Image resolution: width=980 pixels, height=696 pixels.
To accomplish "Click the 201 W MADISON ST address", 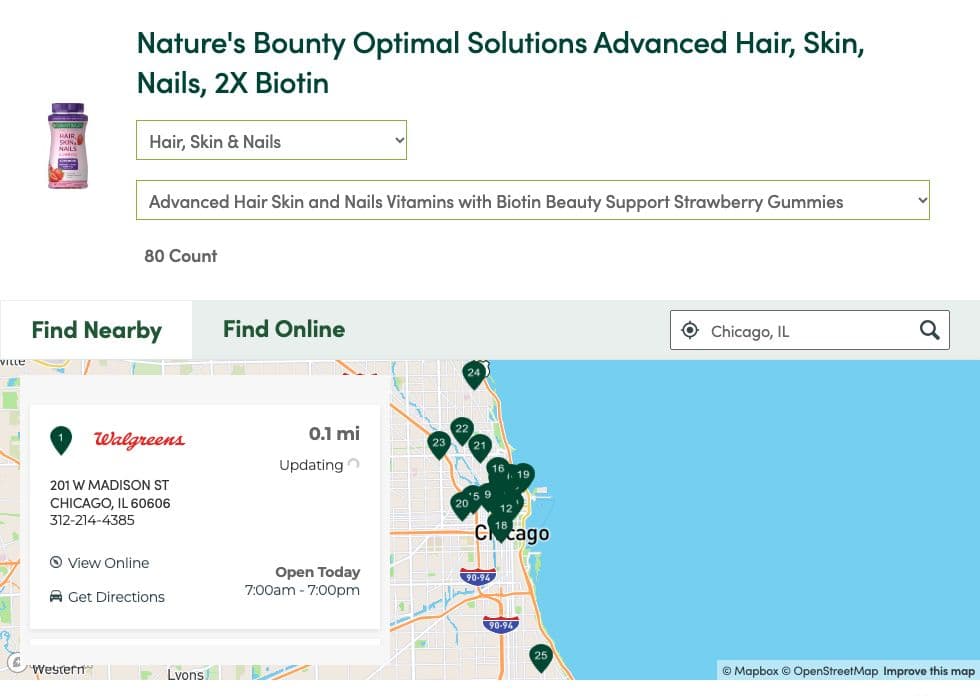I will [109, 485].
